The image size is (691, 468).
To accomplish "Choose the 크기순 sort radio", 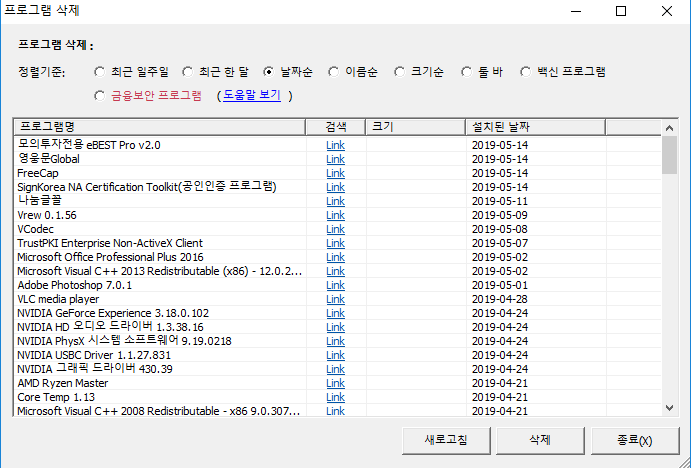I will (399, 72).
